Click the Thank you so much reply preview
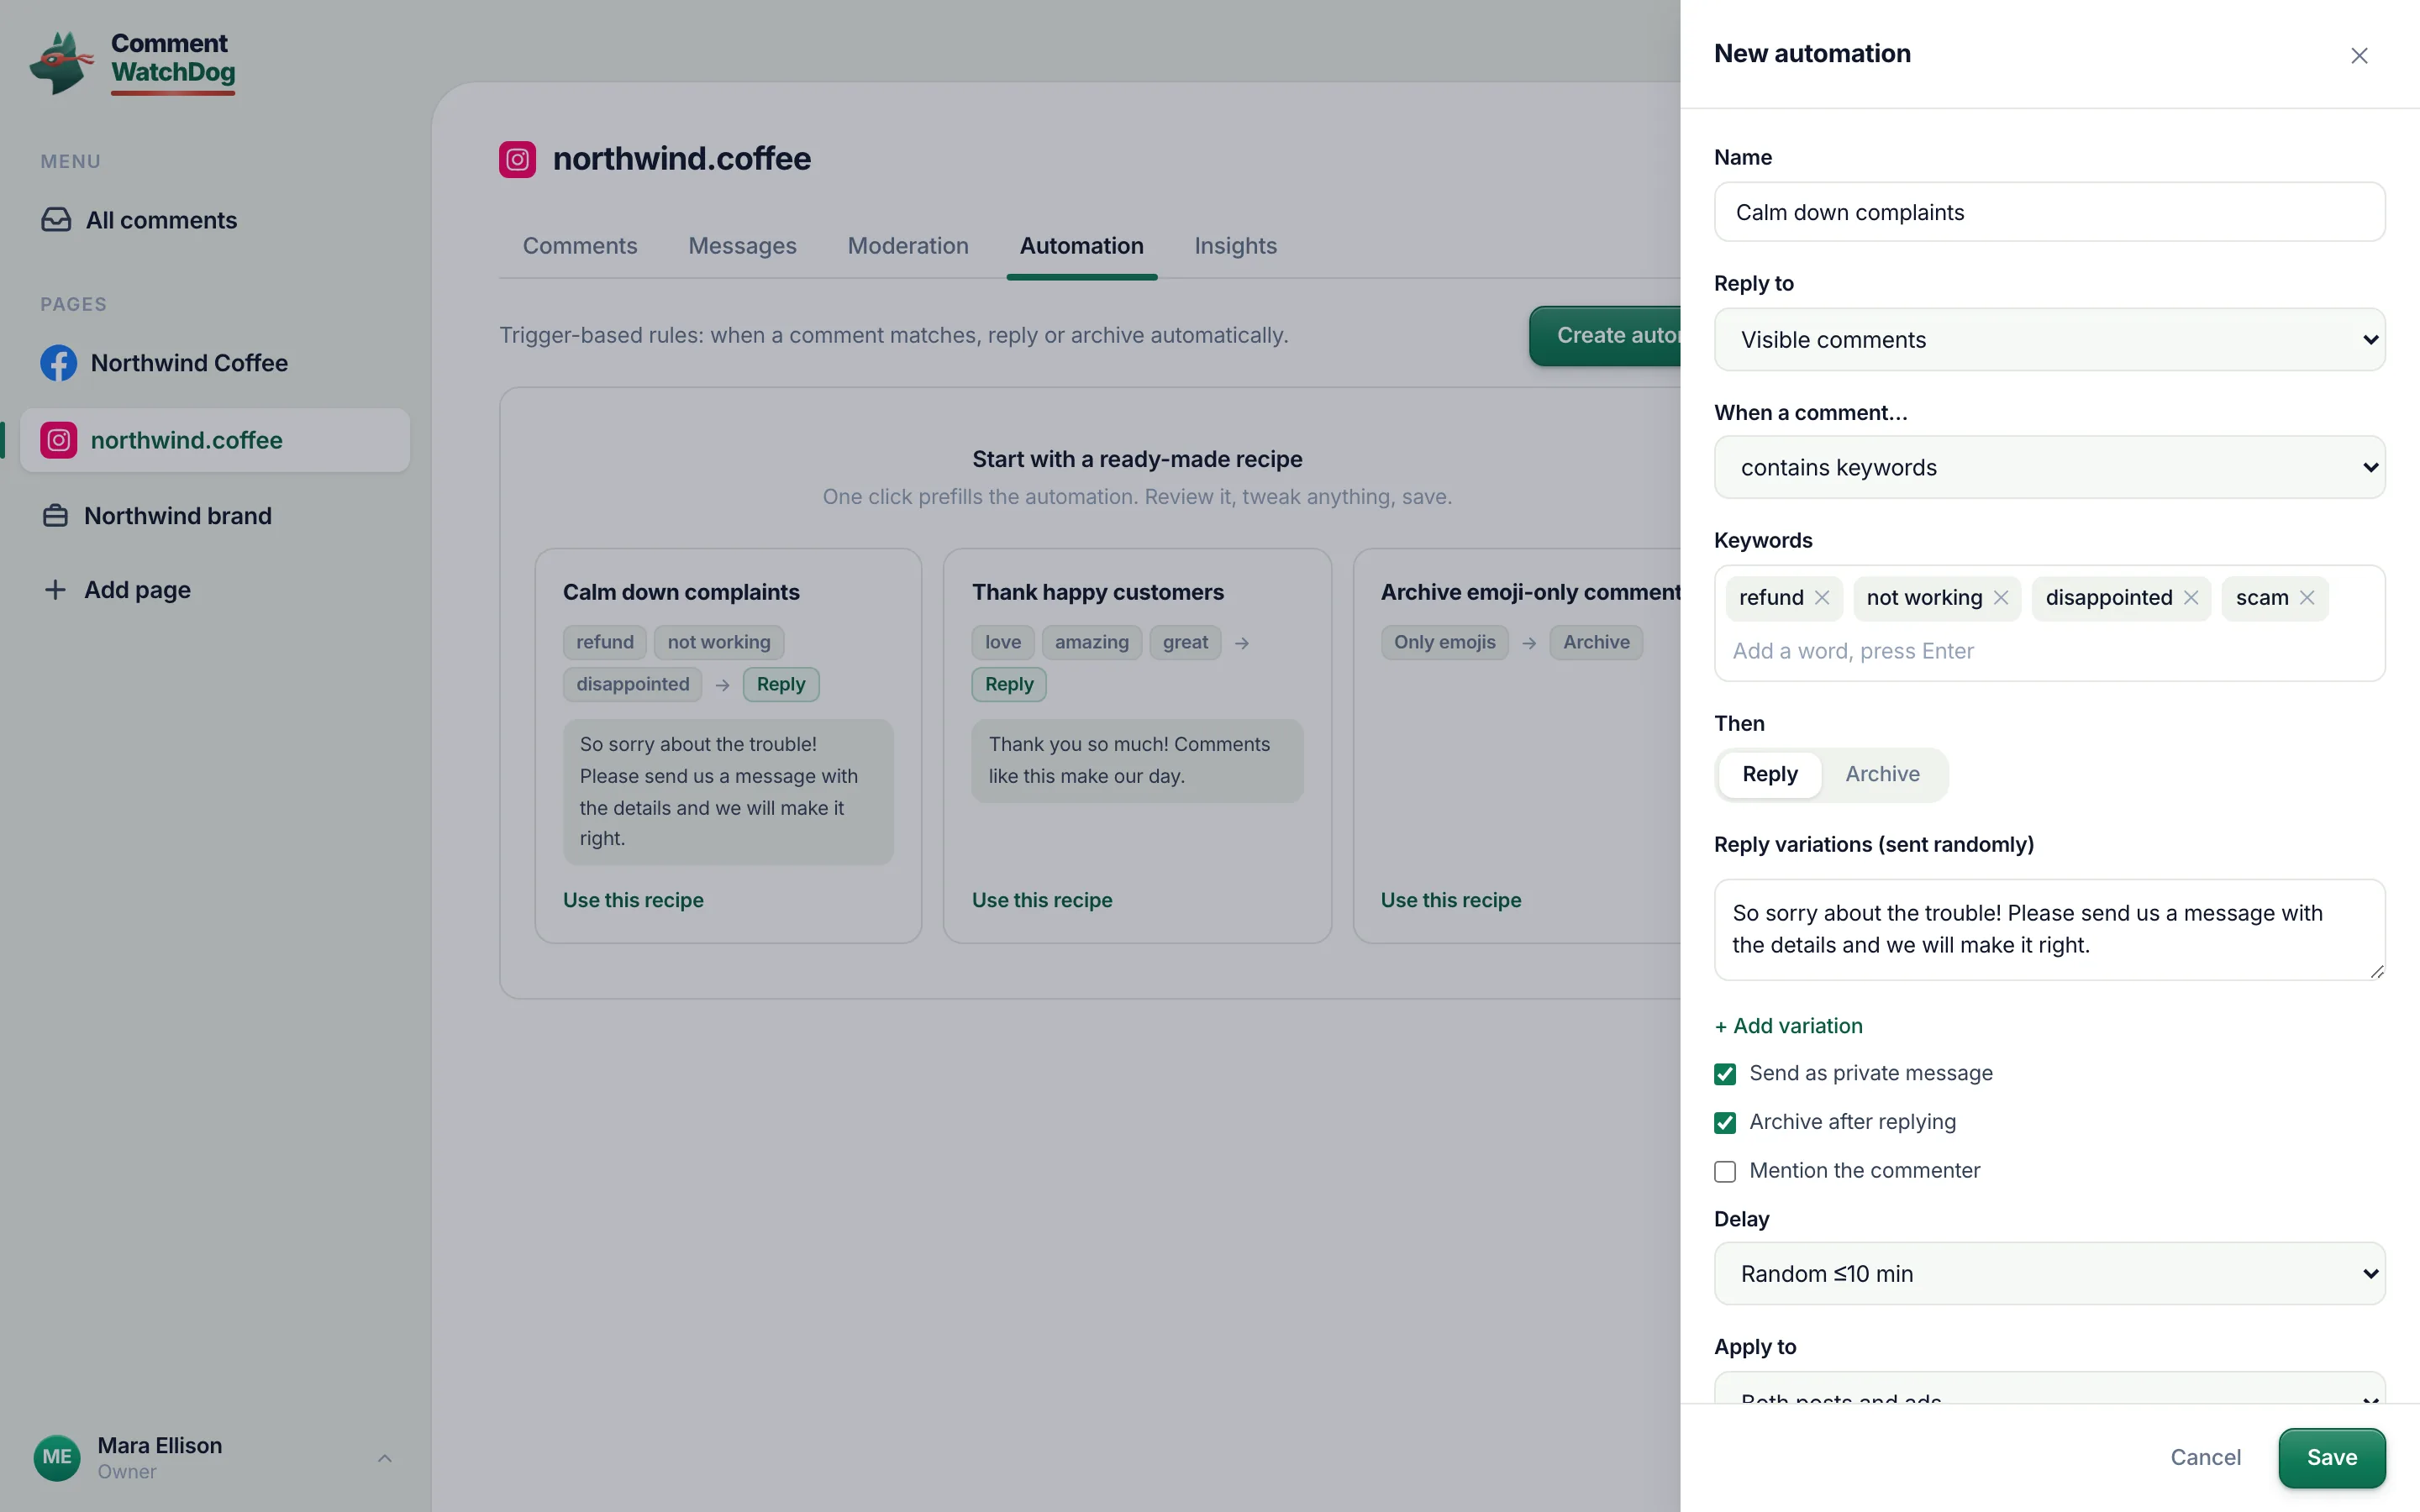Viewport: 2420px width, 1512px height. point(1137,761)
